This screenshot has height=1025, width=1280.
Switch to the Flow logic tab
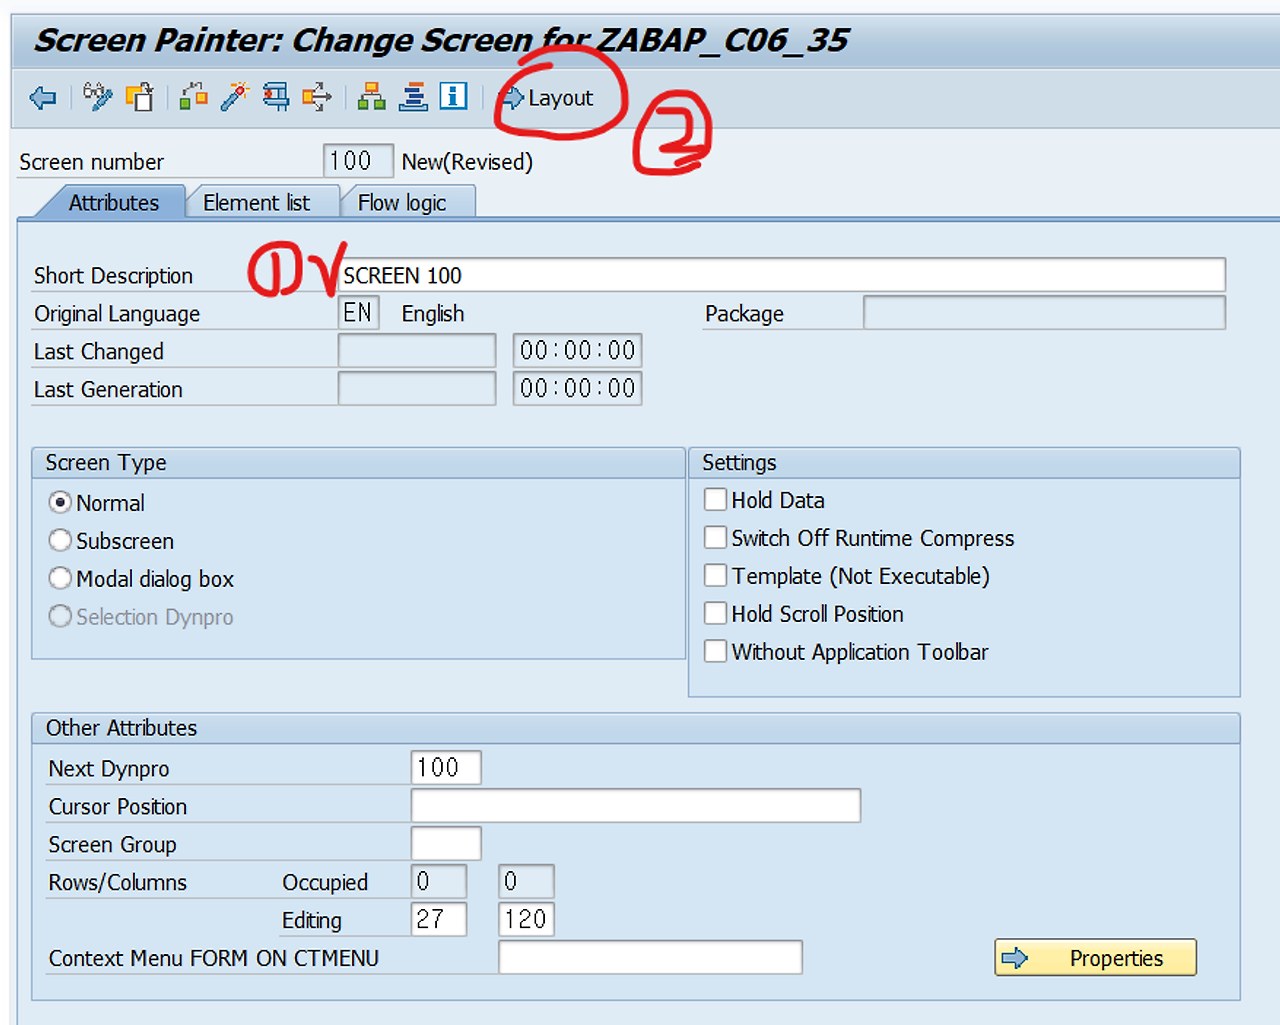(400, 202)
